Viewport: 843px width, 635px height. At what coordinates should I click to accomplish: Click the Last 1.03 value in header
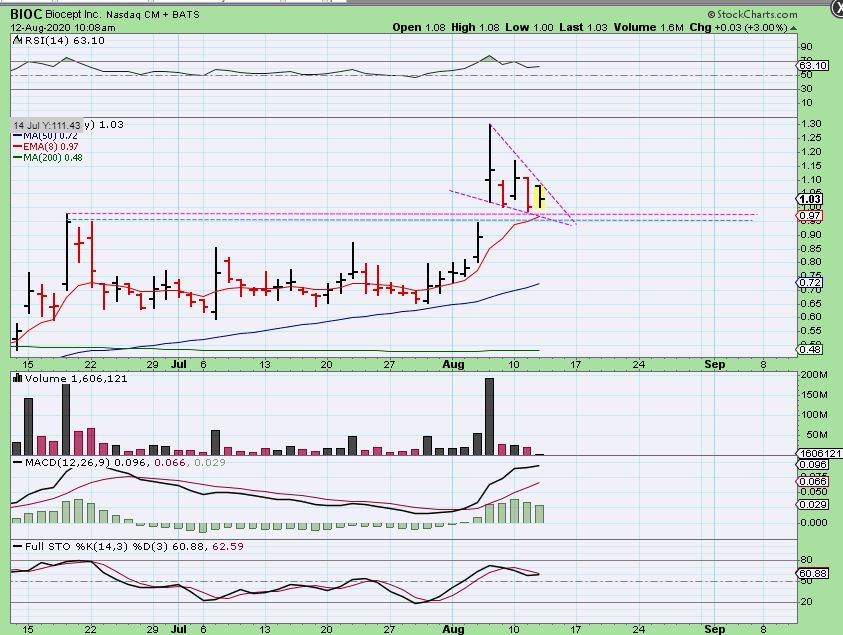point(583,27)
